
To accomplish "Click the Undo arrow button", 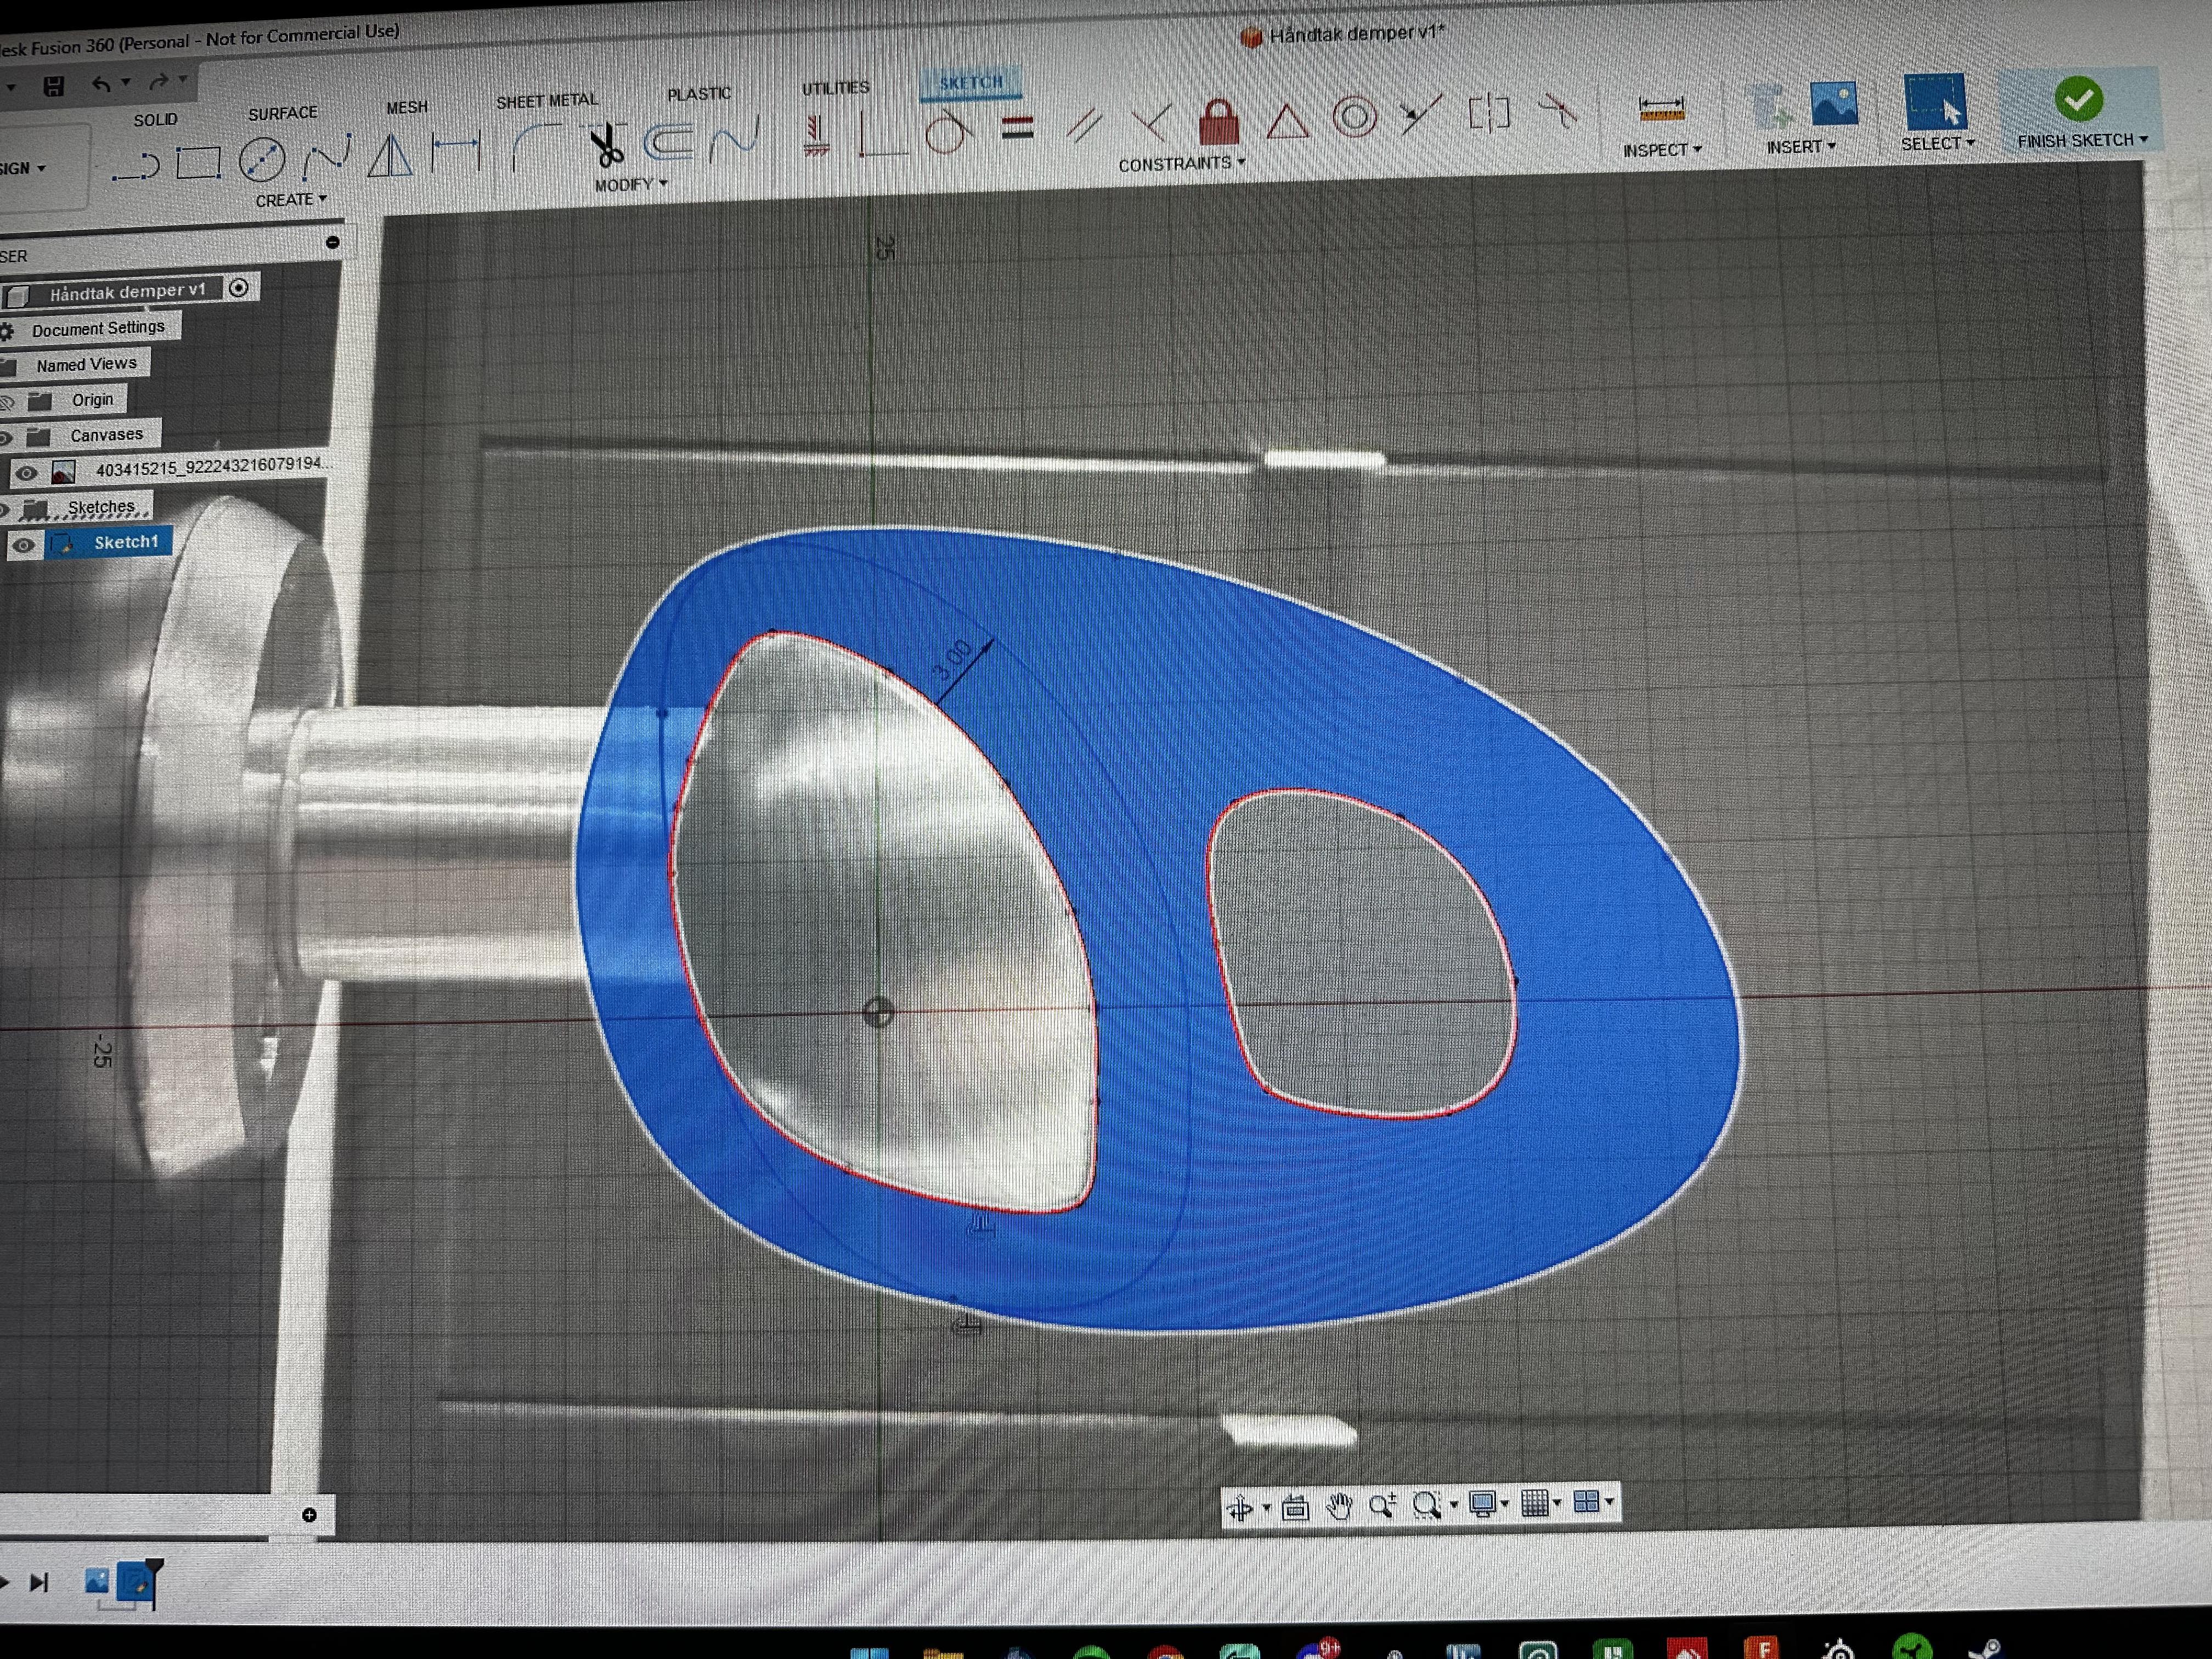I will 101,84.
